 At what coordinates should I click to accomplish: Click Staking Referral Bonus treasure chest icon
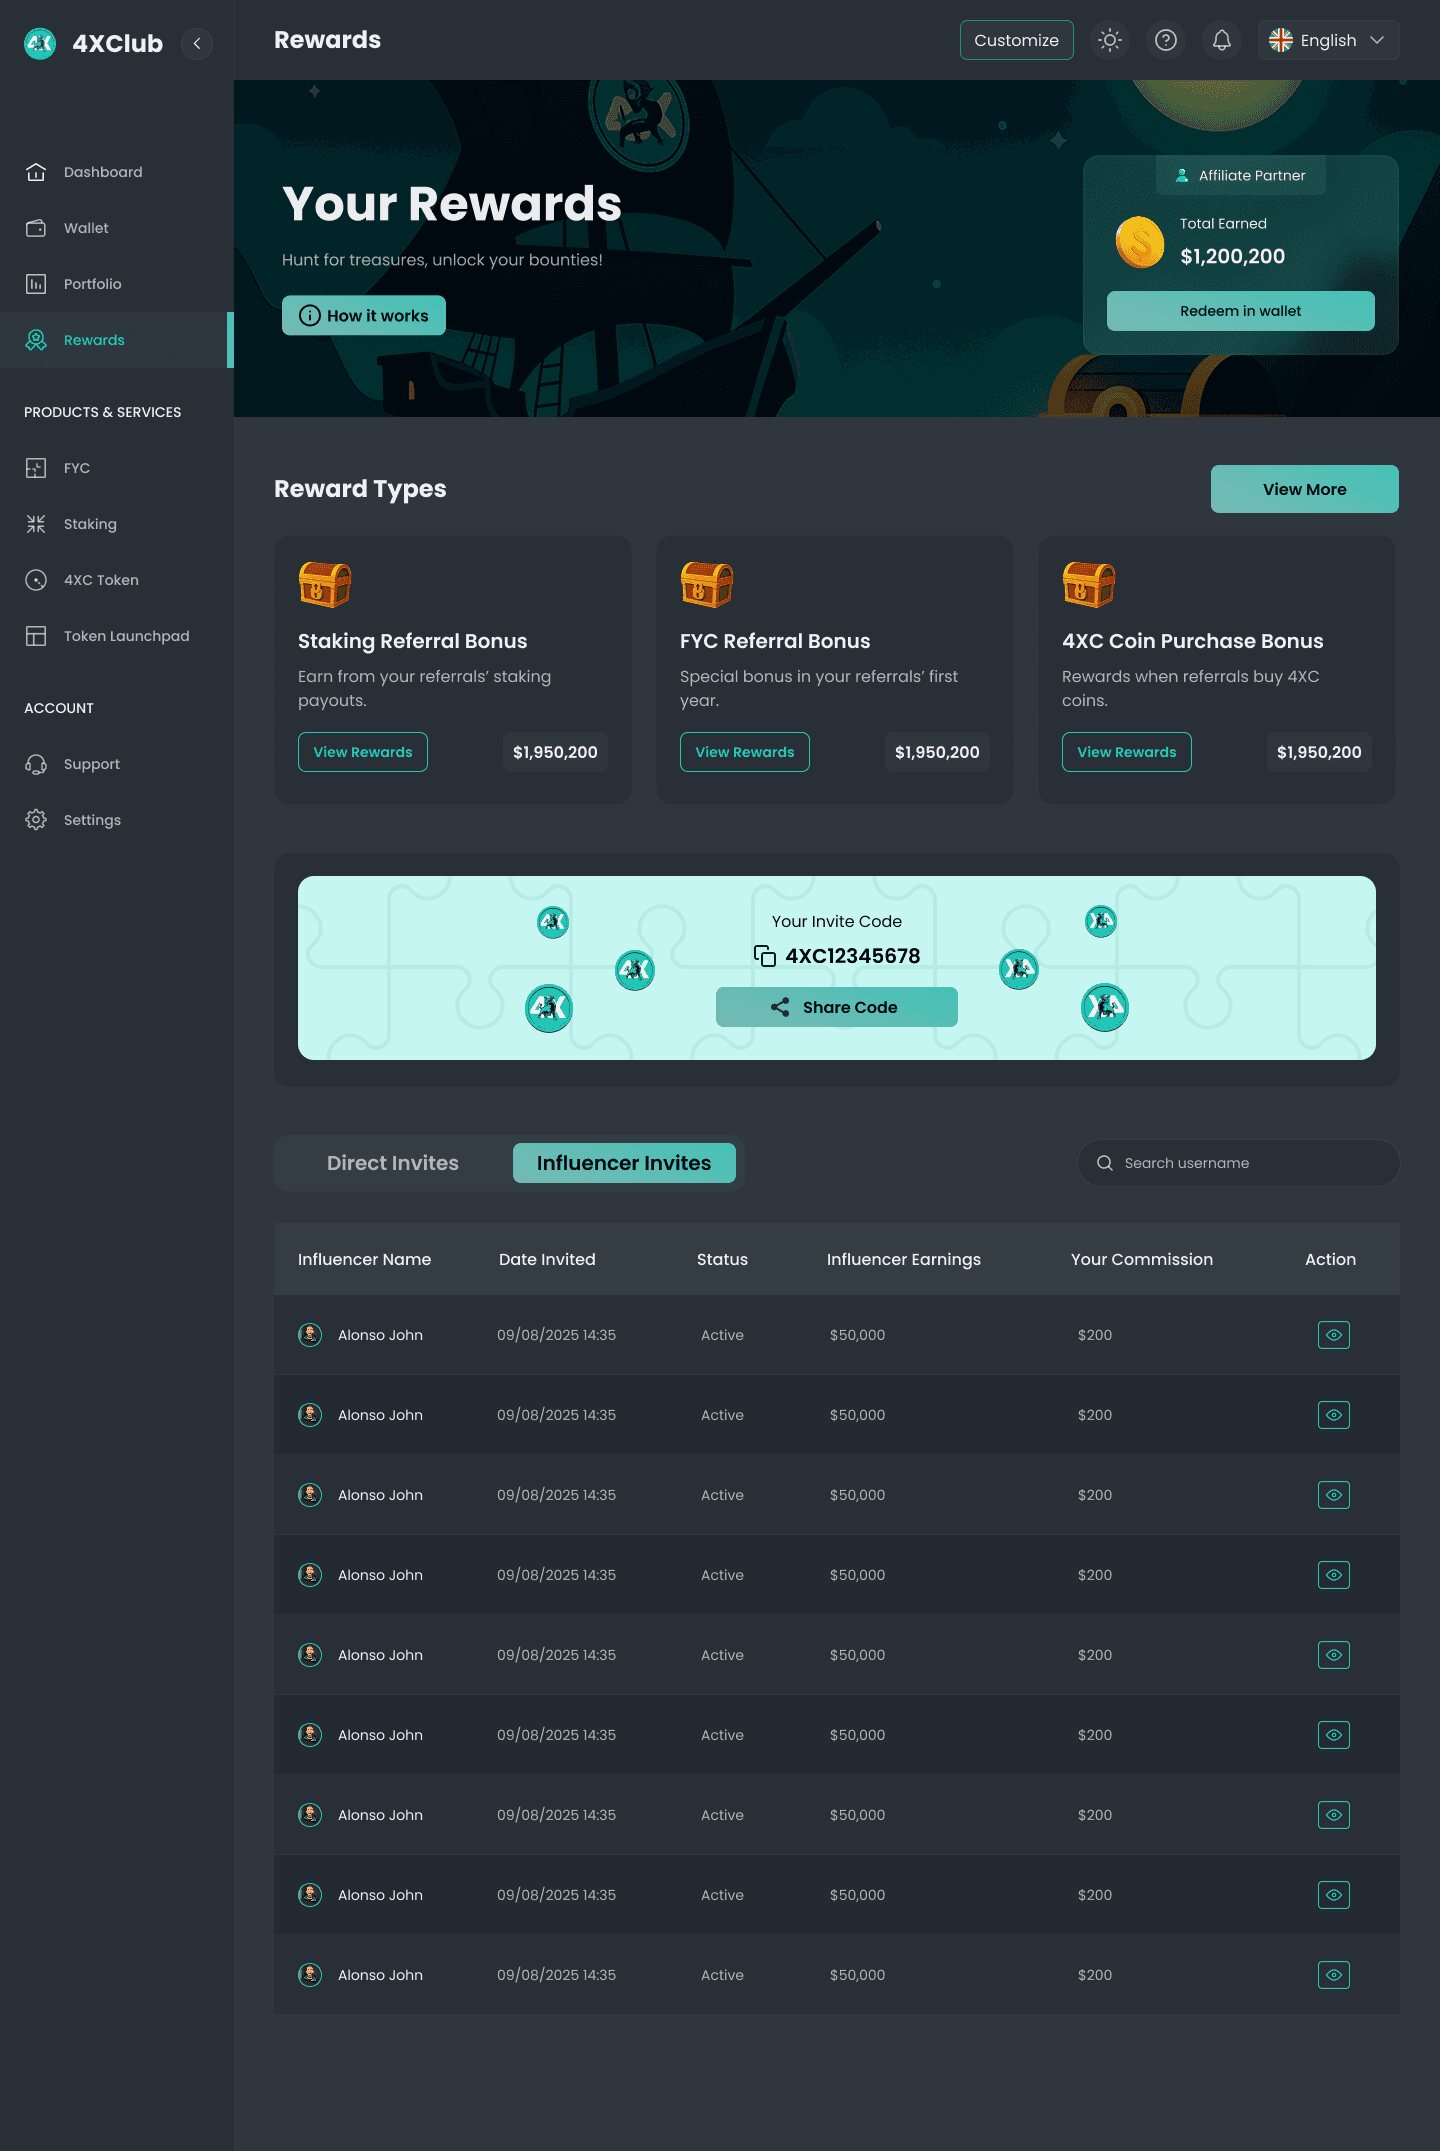325,584
